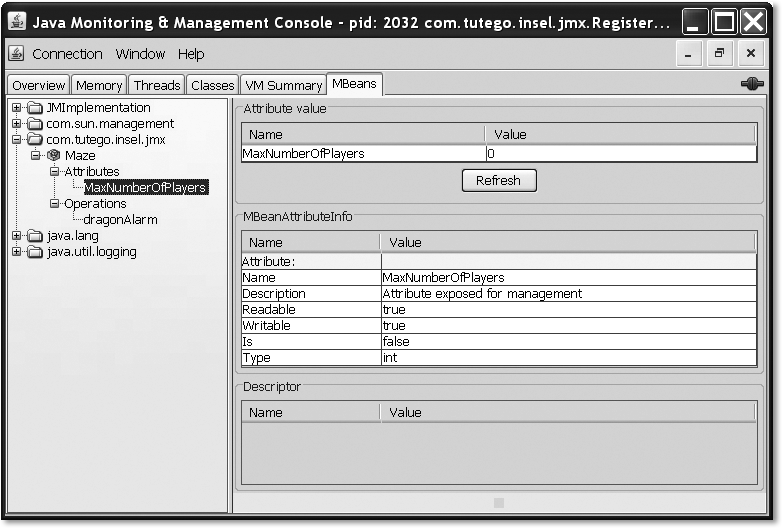Click the Refresh button
782x528 pixels.
click(x=499, y=180)
